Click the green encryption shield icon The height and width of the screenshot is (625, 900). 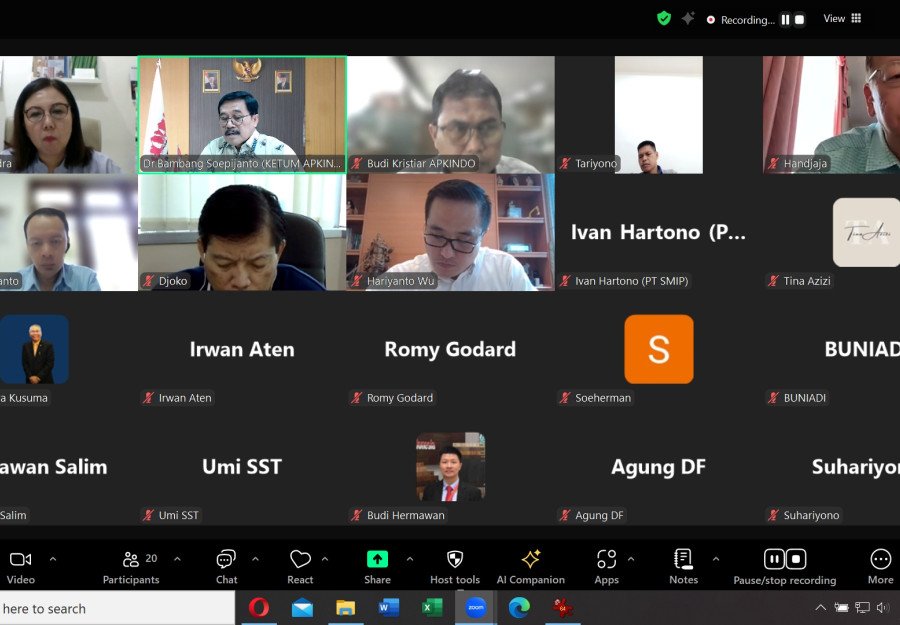pos(664,19)
